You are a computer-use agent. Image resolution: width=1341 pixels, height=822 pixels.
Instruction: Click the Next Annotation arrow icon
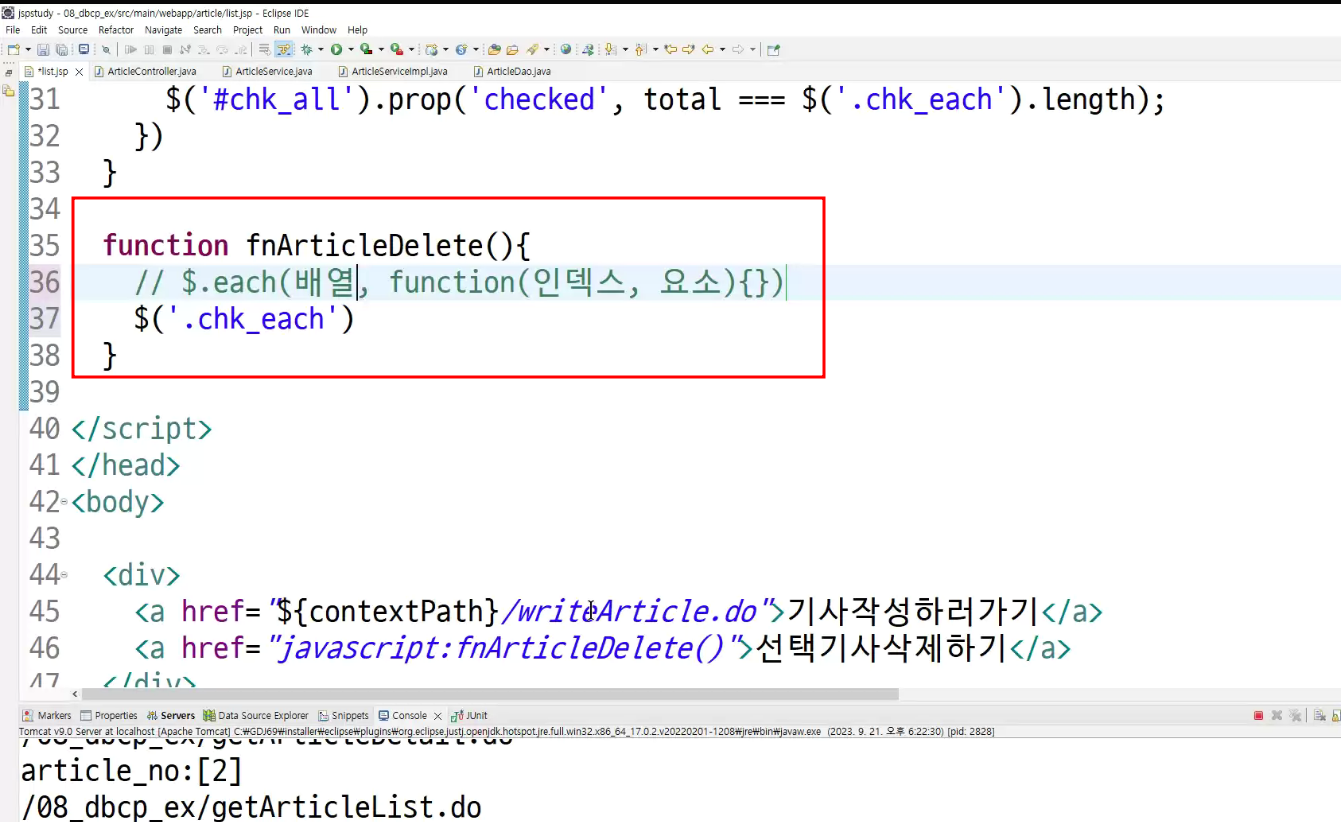[x=609, y=49]
